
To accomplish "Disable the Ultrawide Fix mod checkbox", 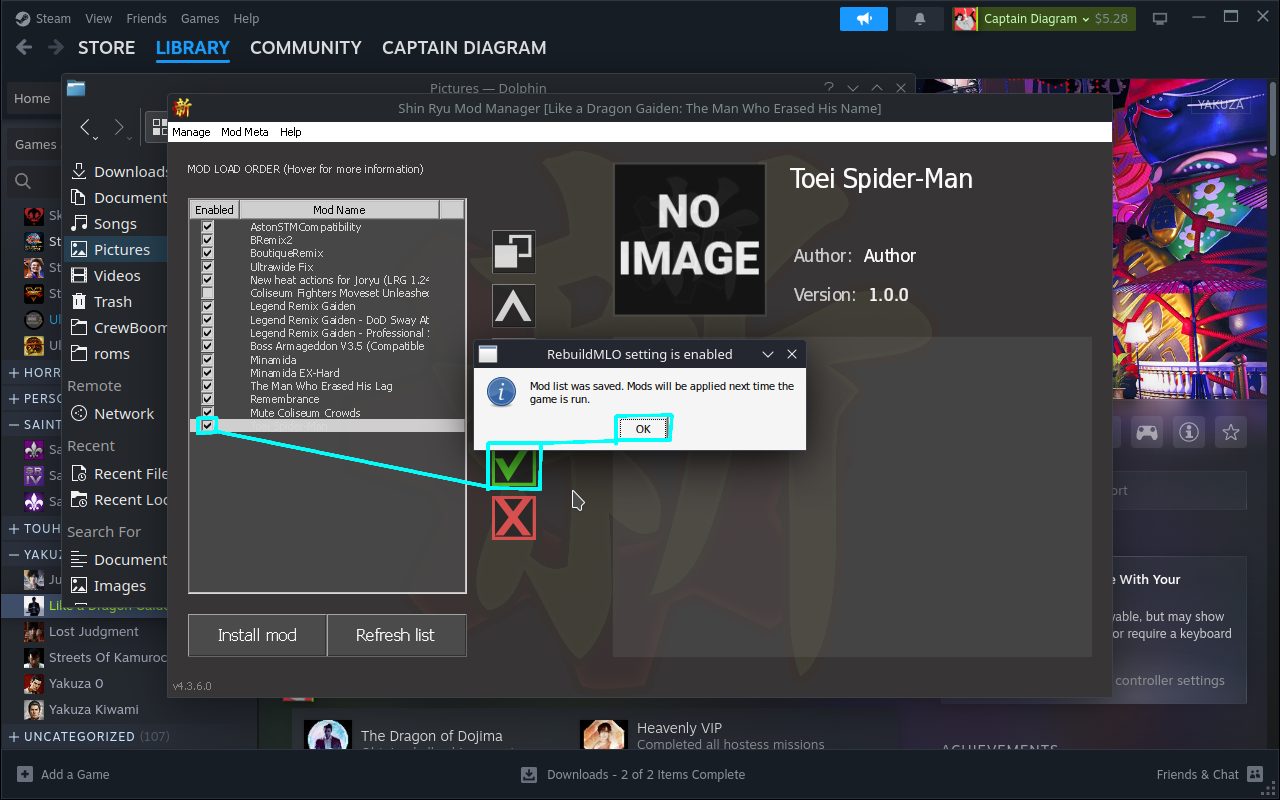I will tap(207, 267).
